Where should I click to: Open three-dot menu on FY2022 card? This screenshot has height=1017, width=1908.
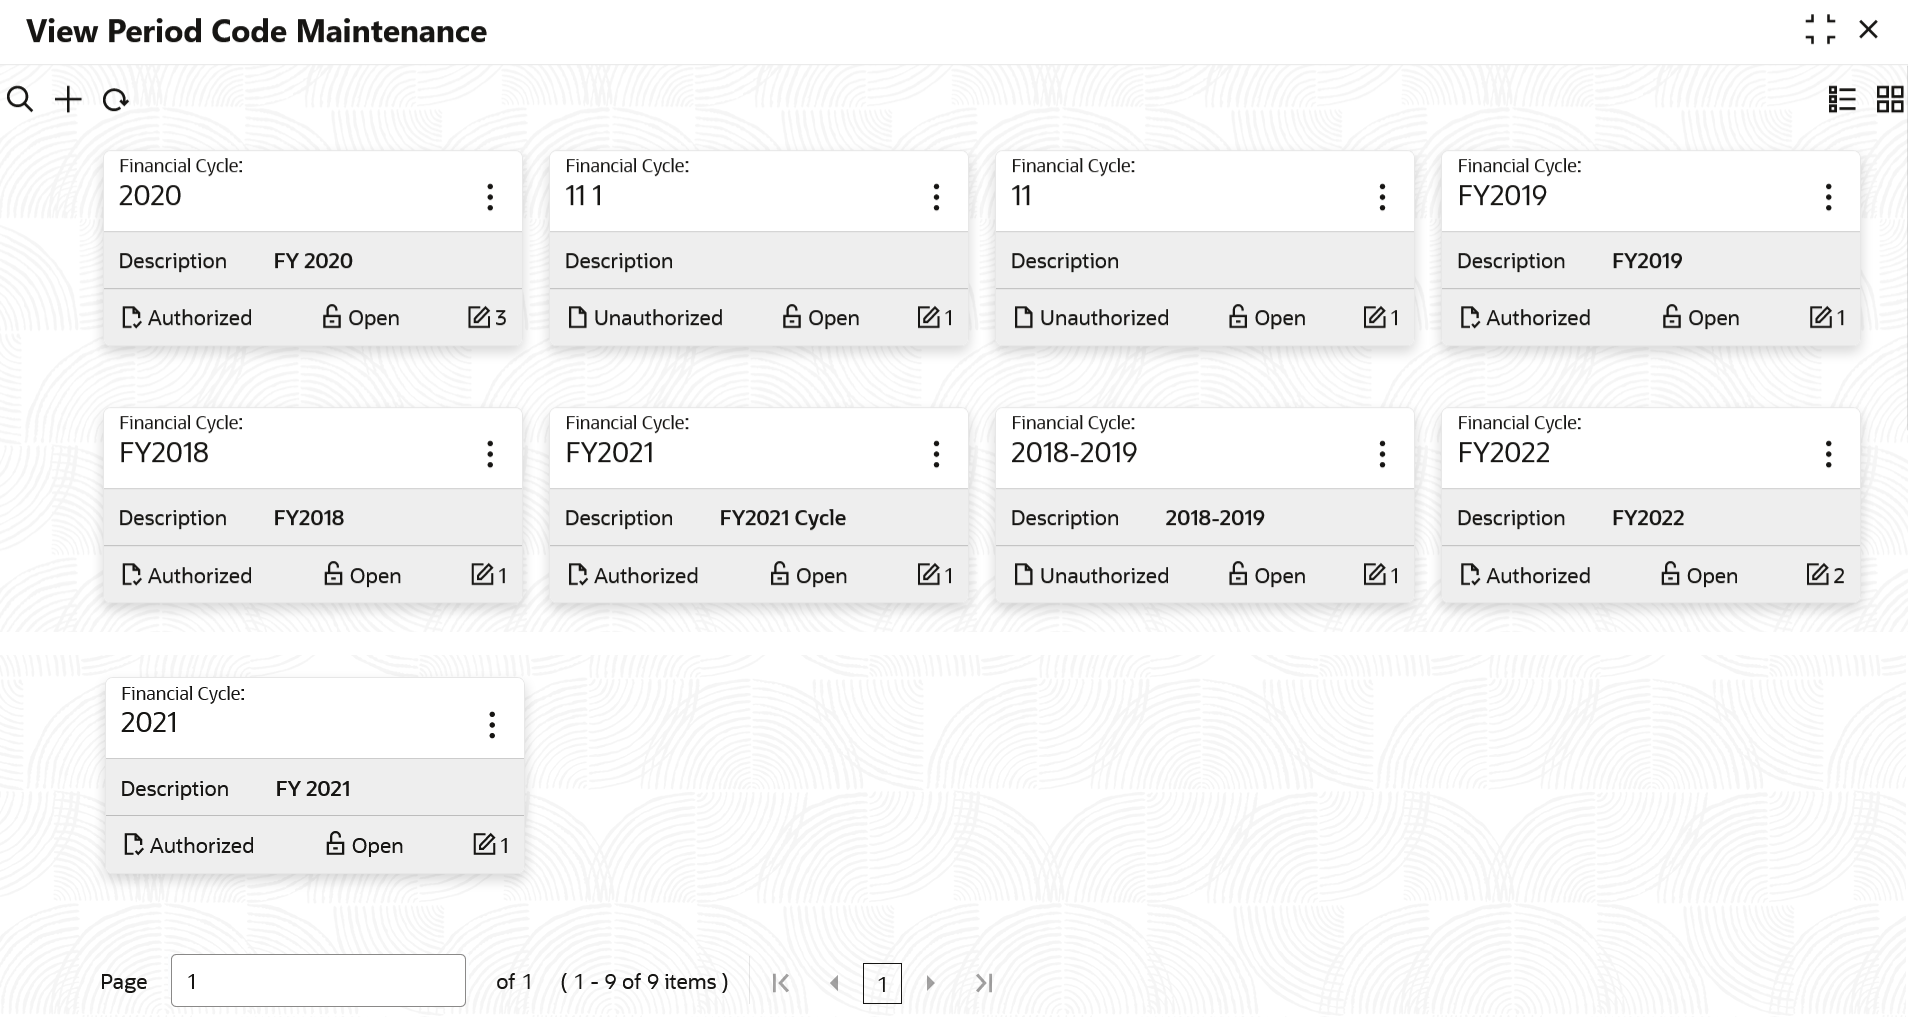point(1828,454)
